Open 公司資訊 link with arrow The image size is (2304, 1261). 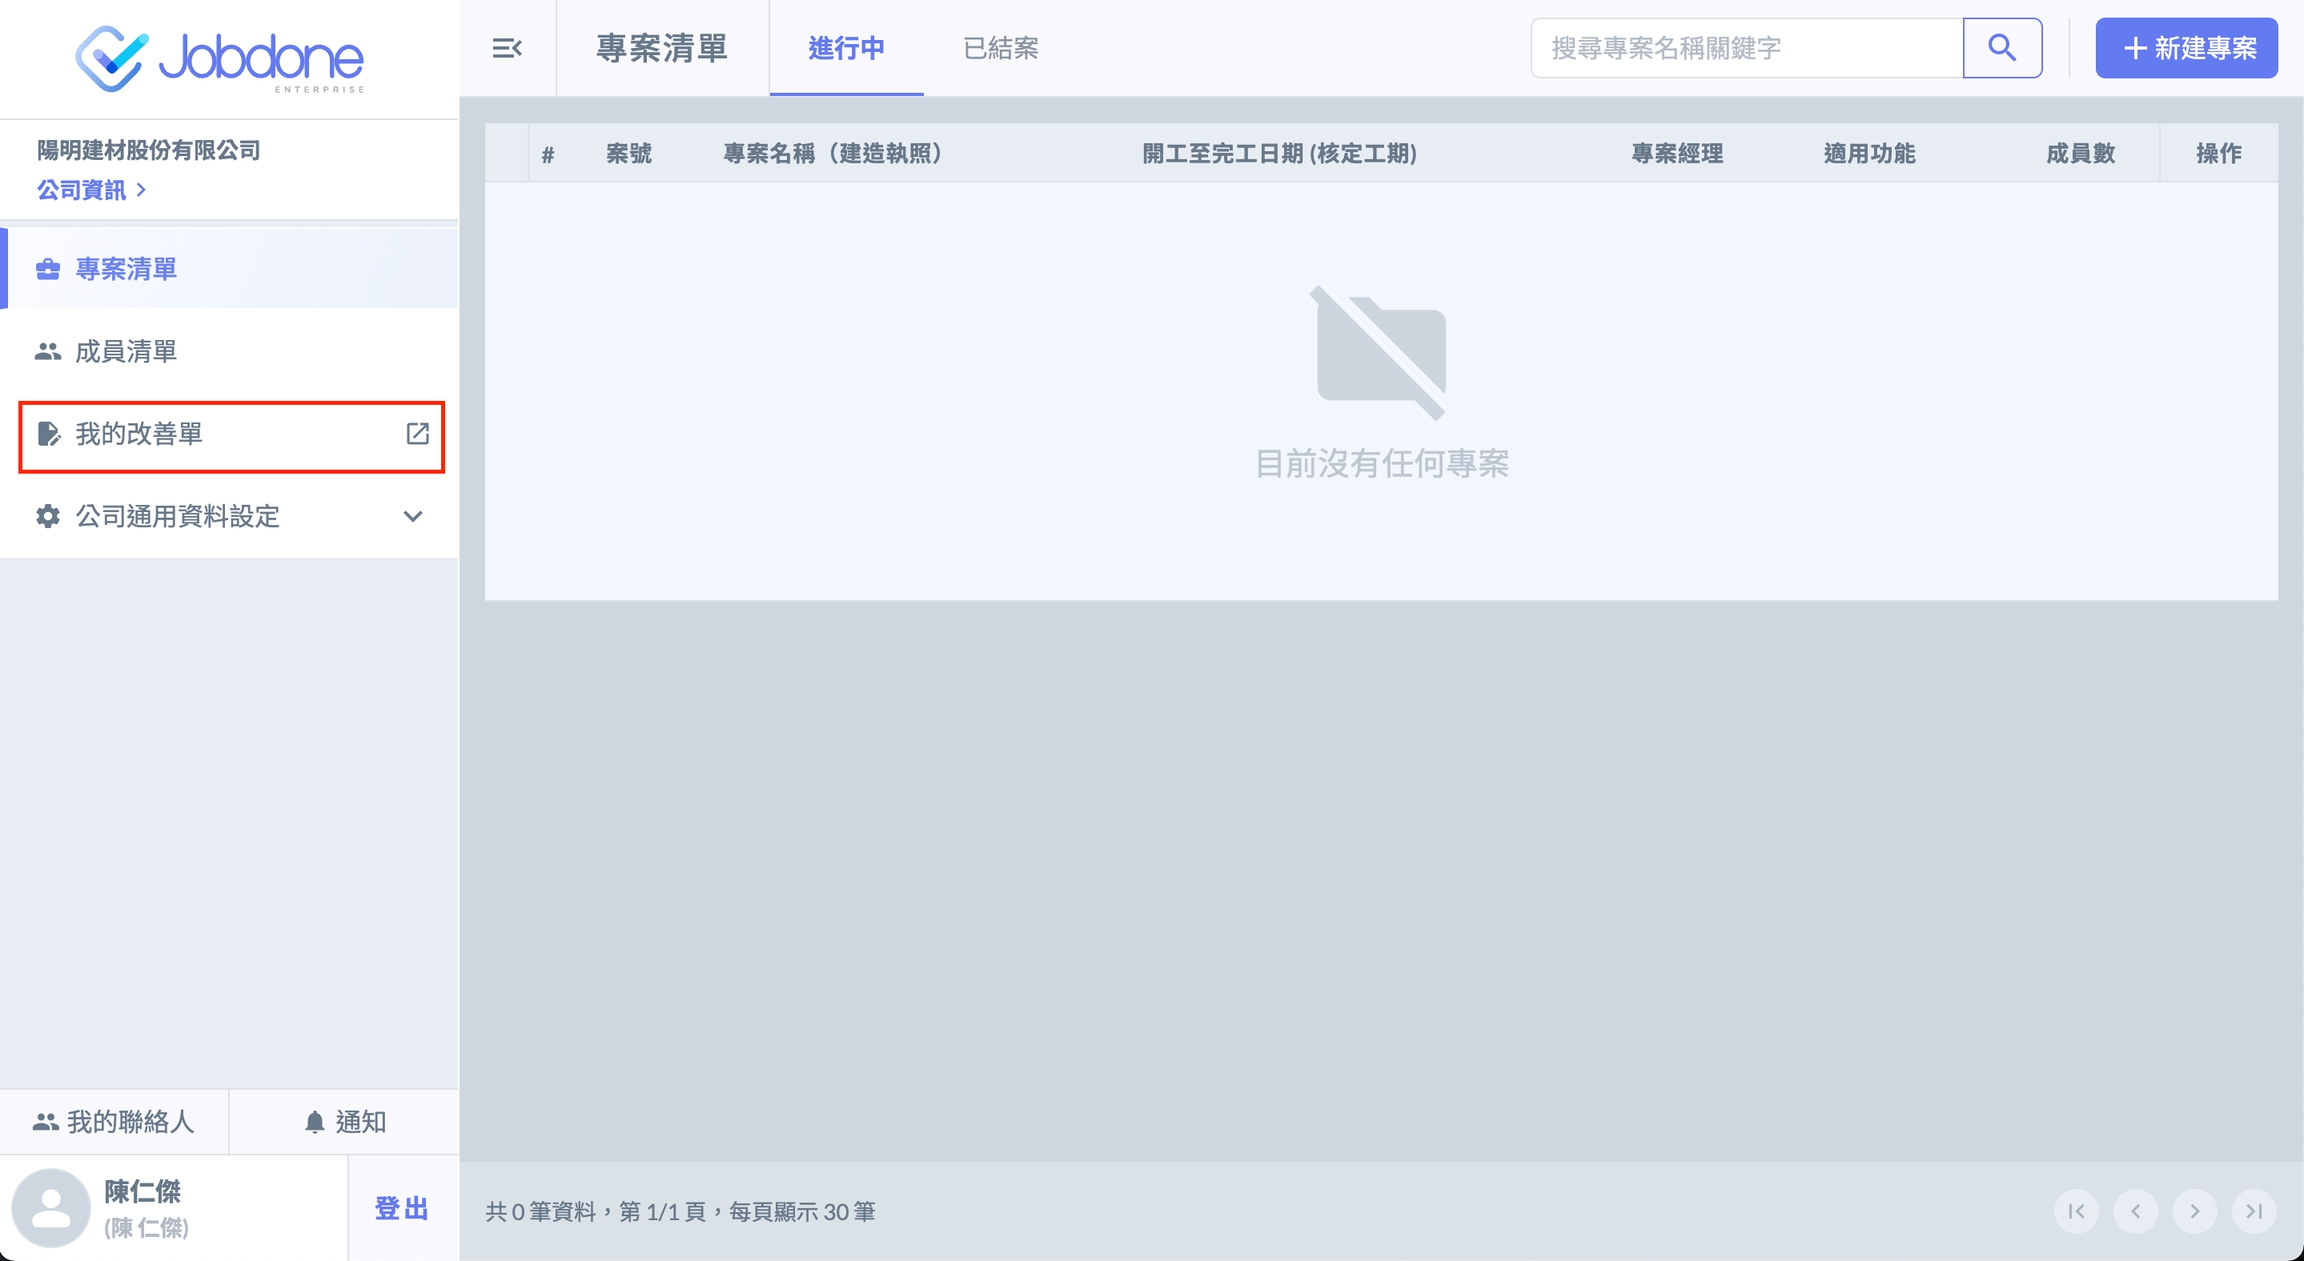[x=91, y=190]
